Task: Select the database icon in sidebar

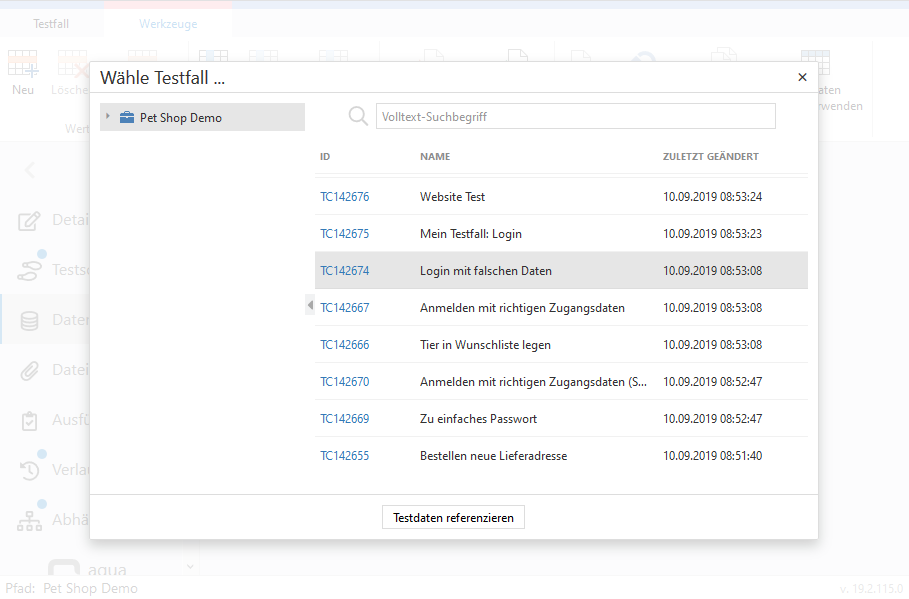Action: pos(31,320)
